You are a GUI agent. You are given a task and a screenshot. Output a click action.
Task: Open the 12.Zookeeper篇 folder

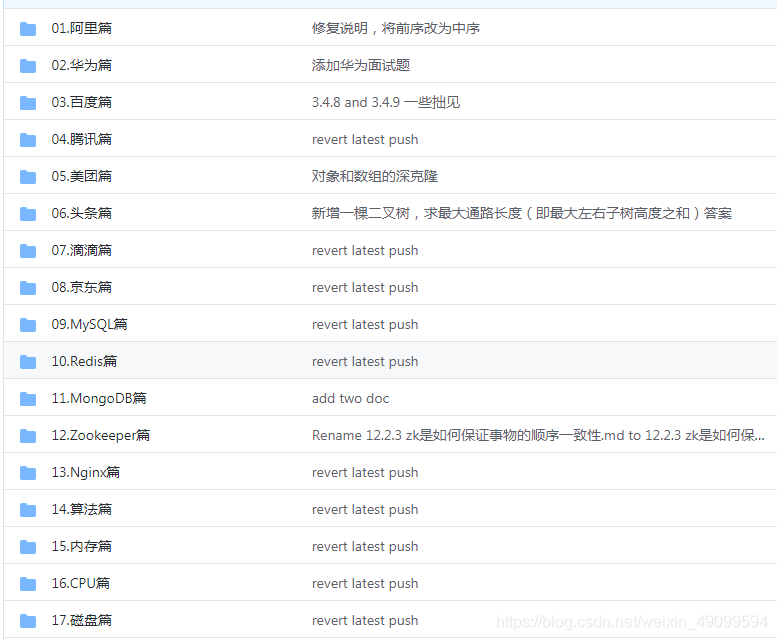(101, 435)
